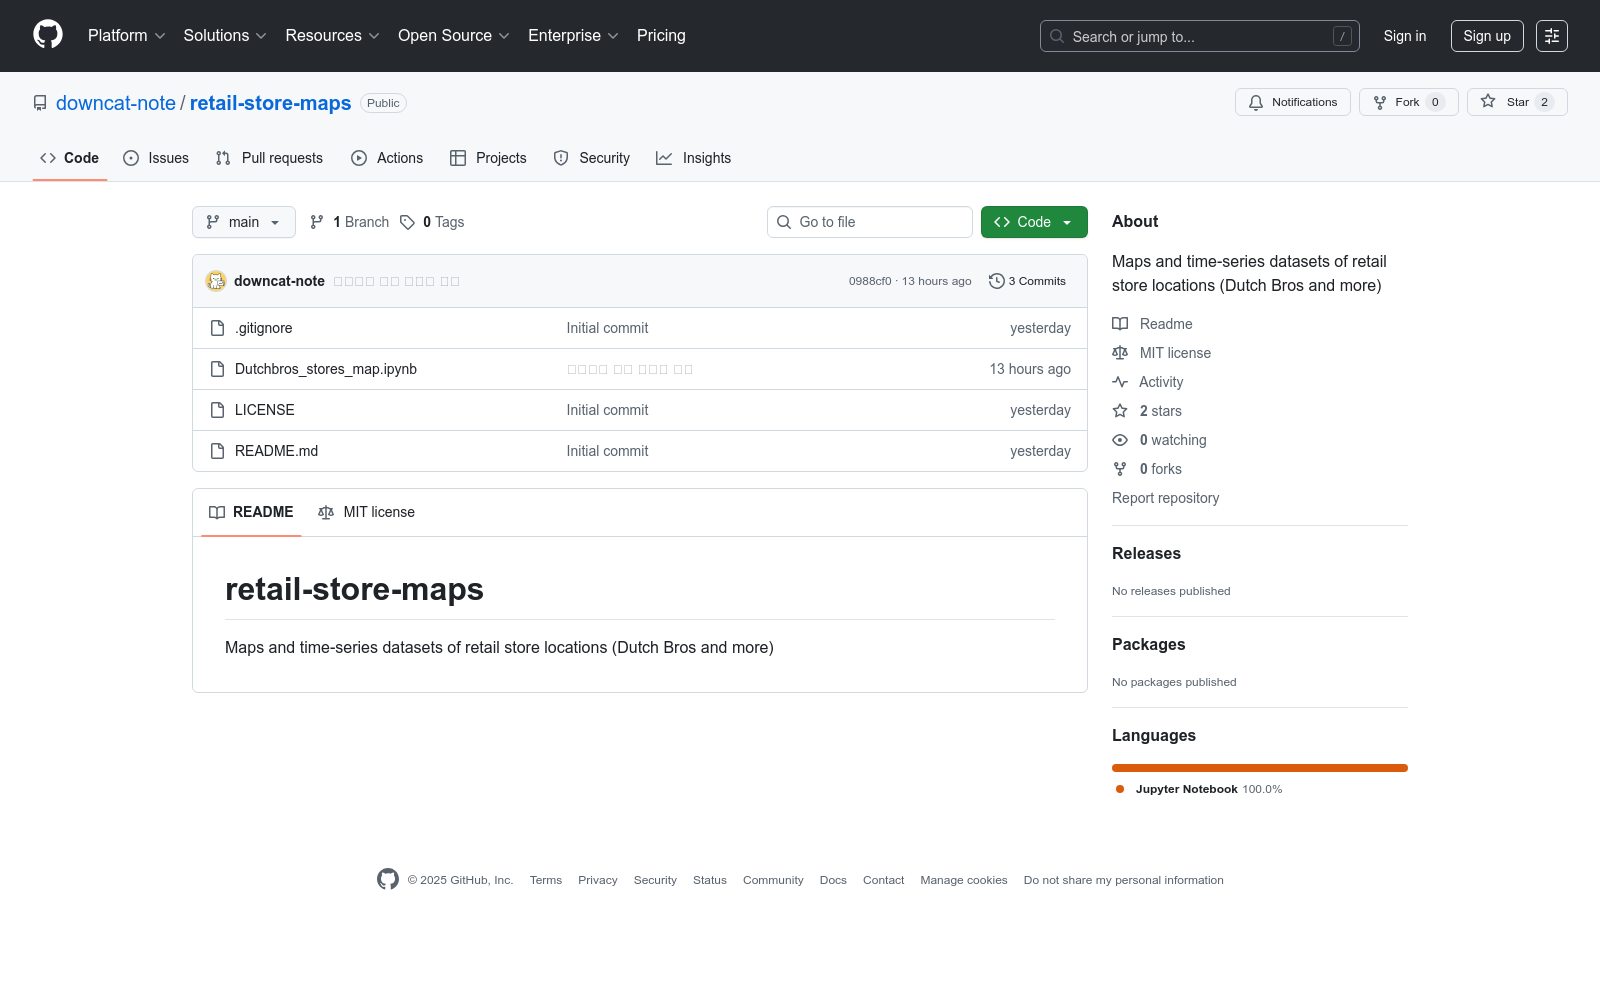
Task: Click the Sign up button
Action: click(x=1487, y=36)
